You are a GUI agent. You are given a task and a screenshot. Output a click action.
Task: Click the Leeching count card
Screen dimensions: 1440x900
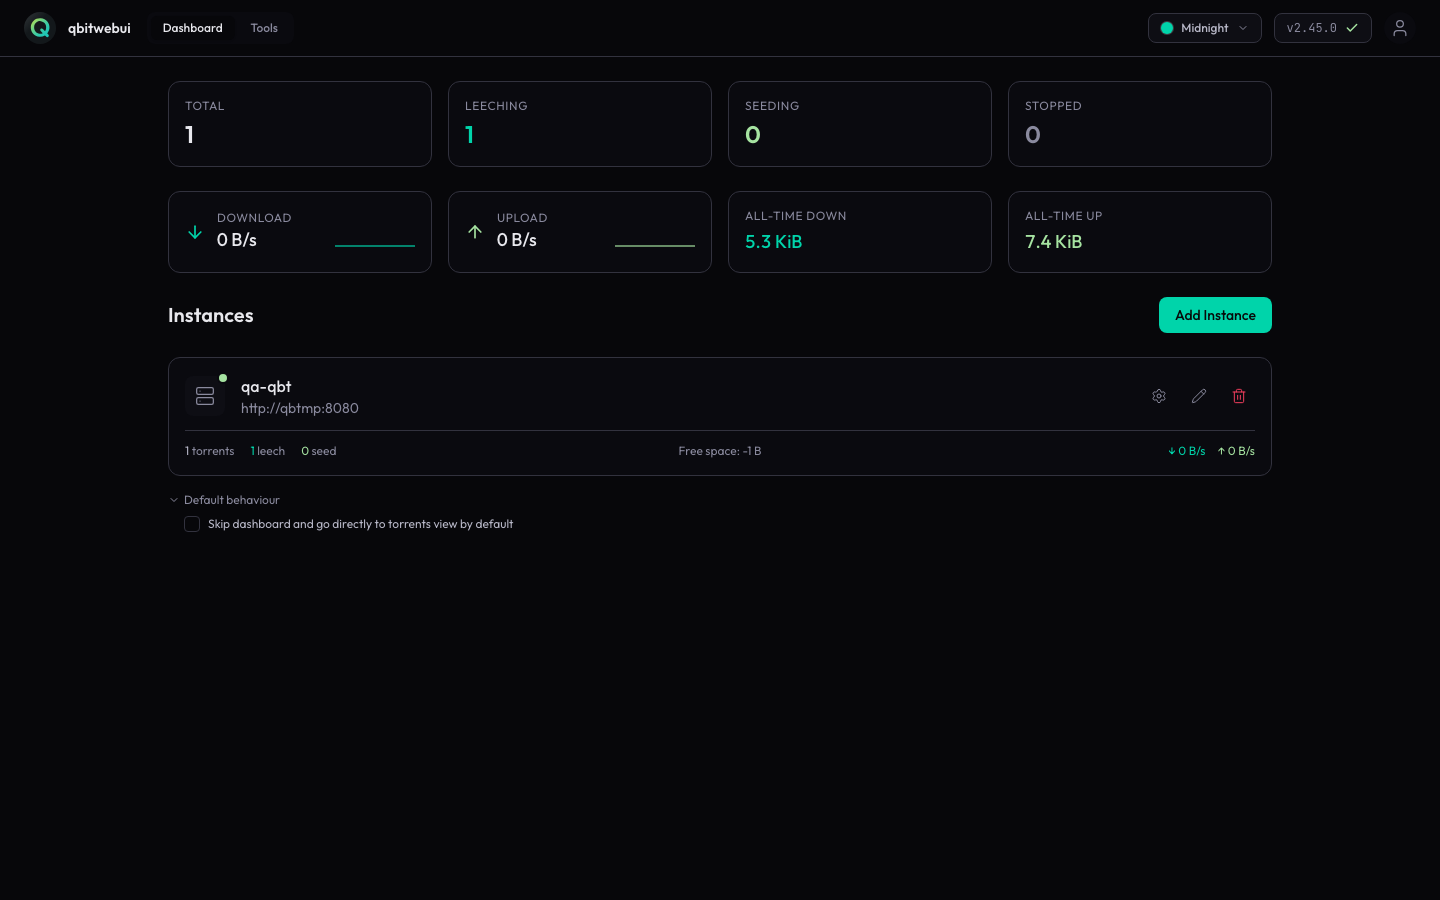[x=580, y=124]
